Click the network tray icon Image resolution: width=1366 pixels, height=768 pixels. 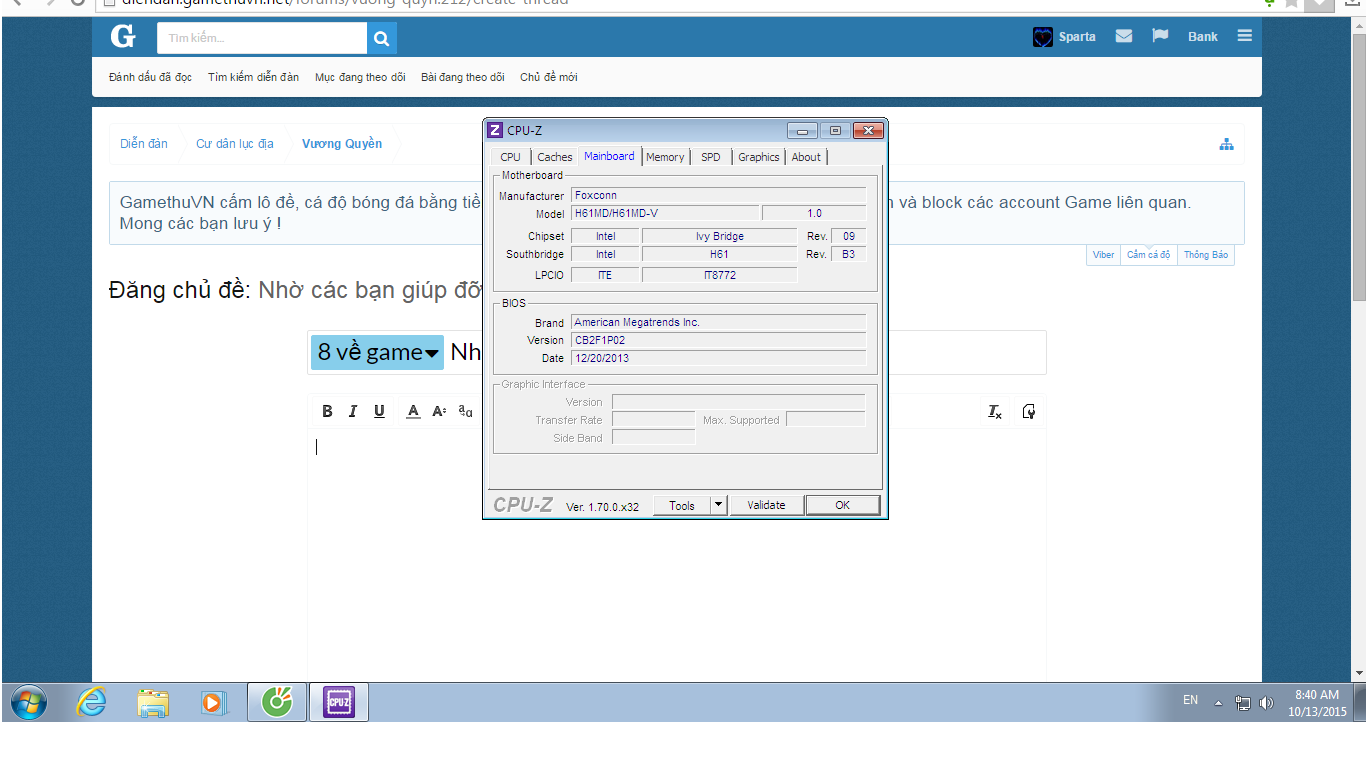[x=1243, y=703]
